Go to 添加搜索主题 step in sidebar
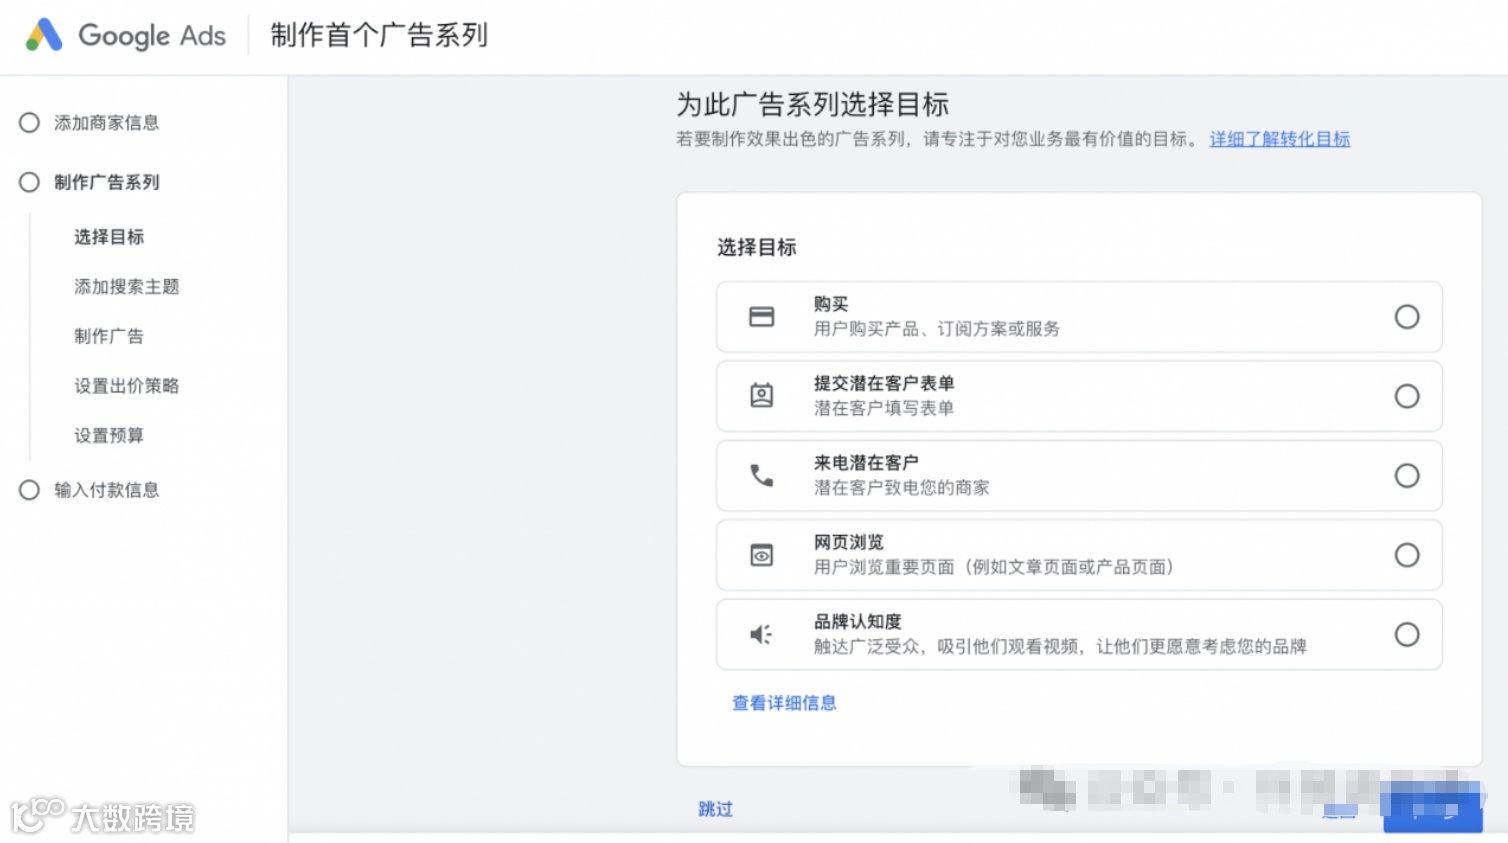The height and width of the screenshot is (843, 1508). (x=126, y=287)
